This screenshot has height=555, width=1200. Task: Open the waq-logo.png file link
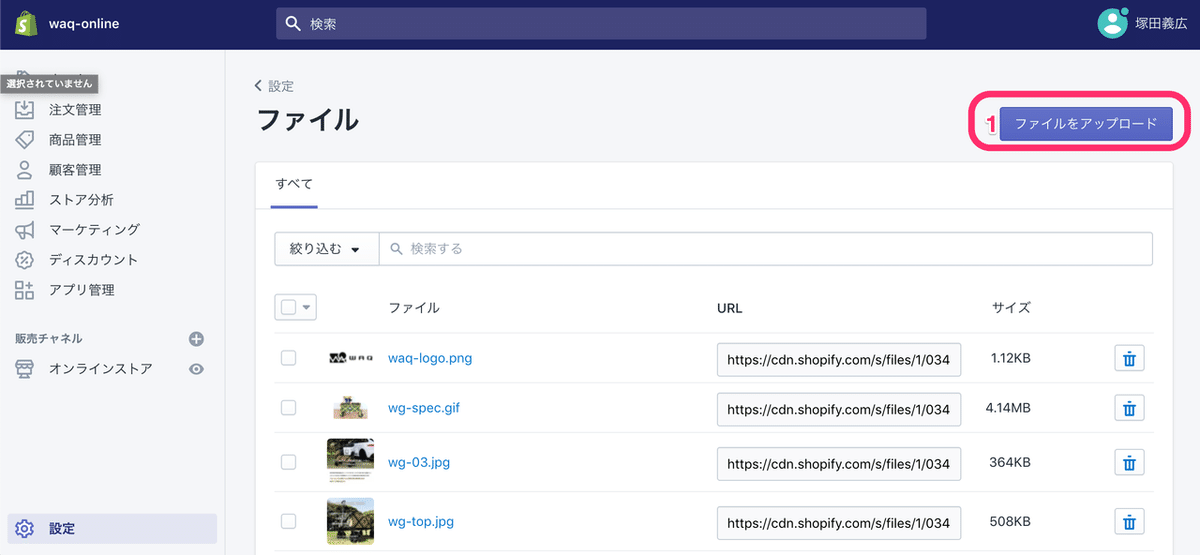(430, 358)
